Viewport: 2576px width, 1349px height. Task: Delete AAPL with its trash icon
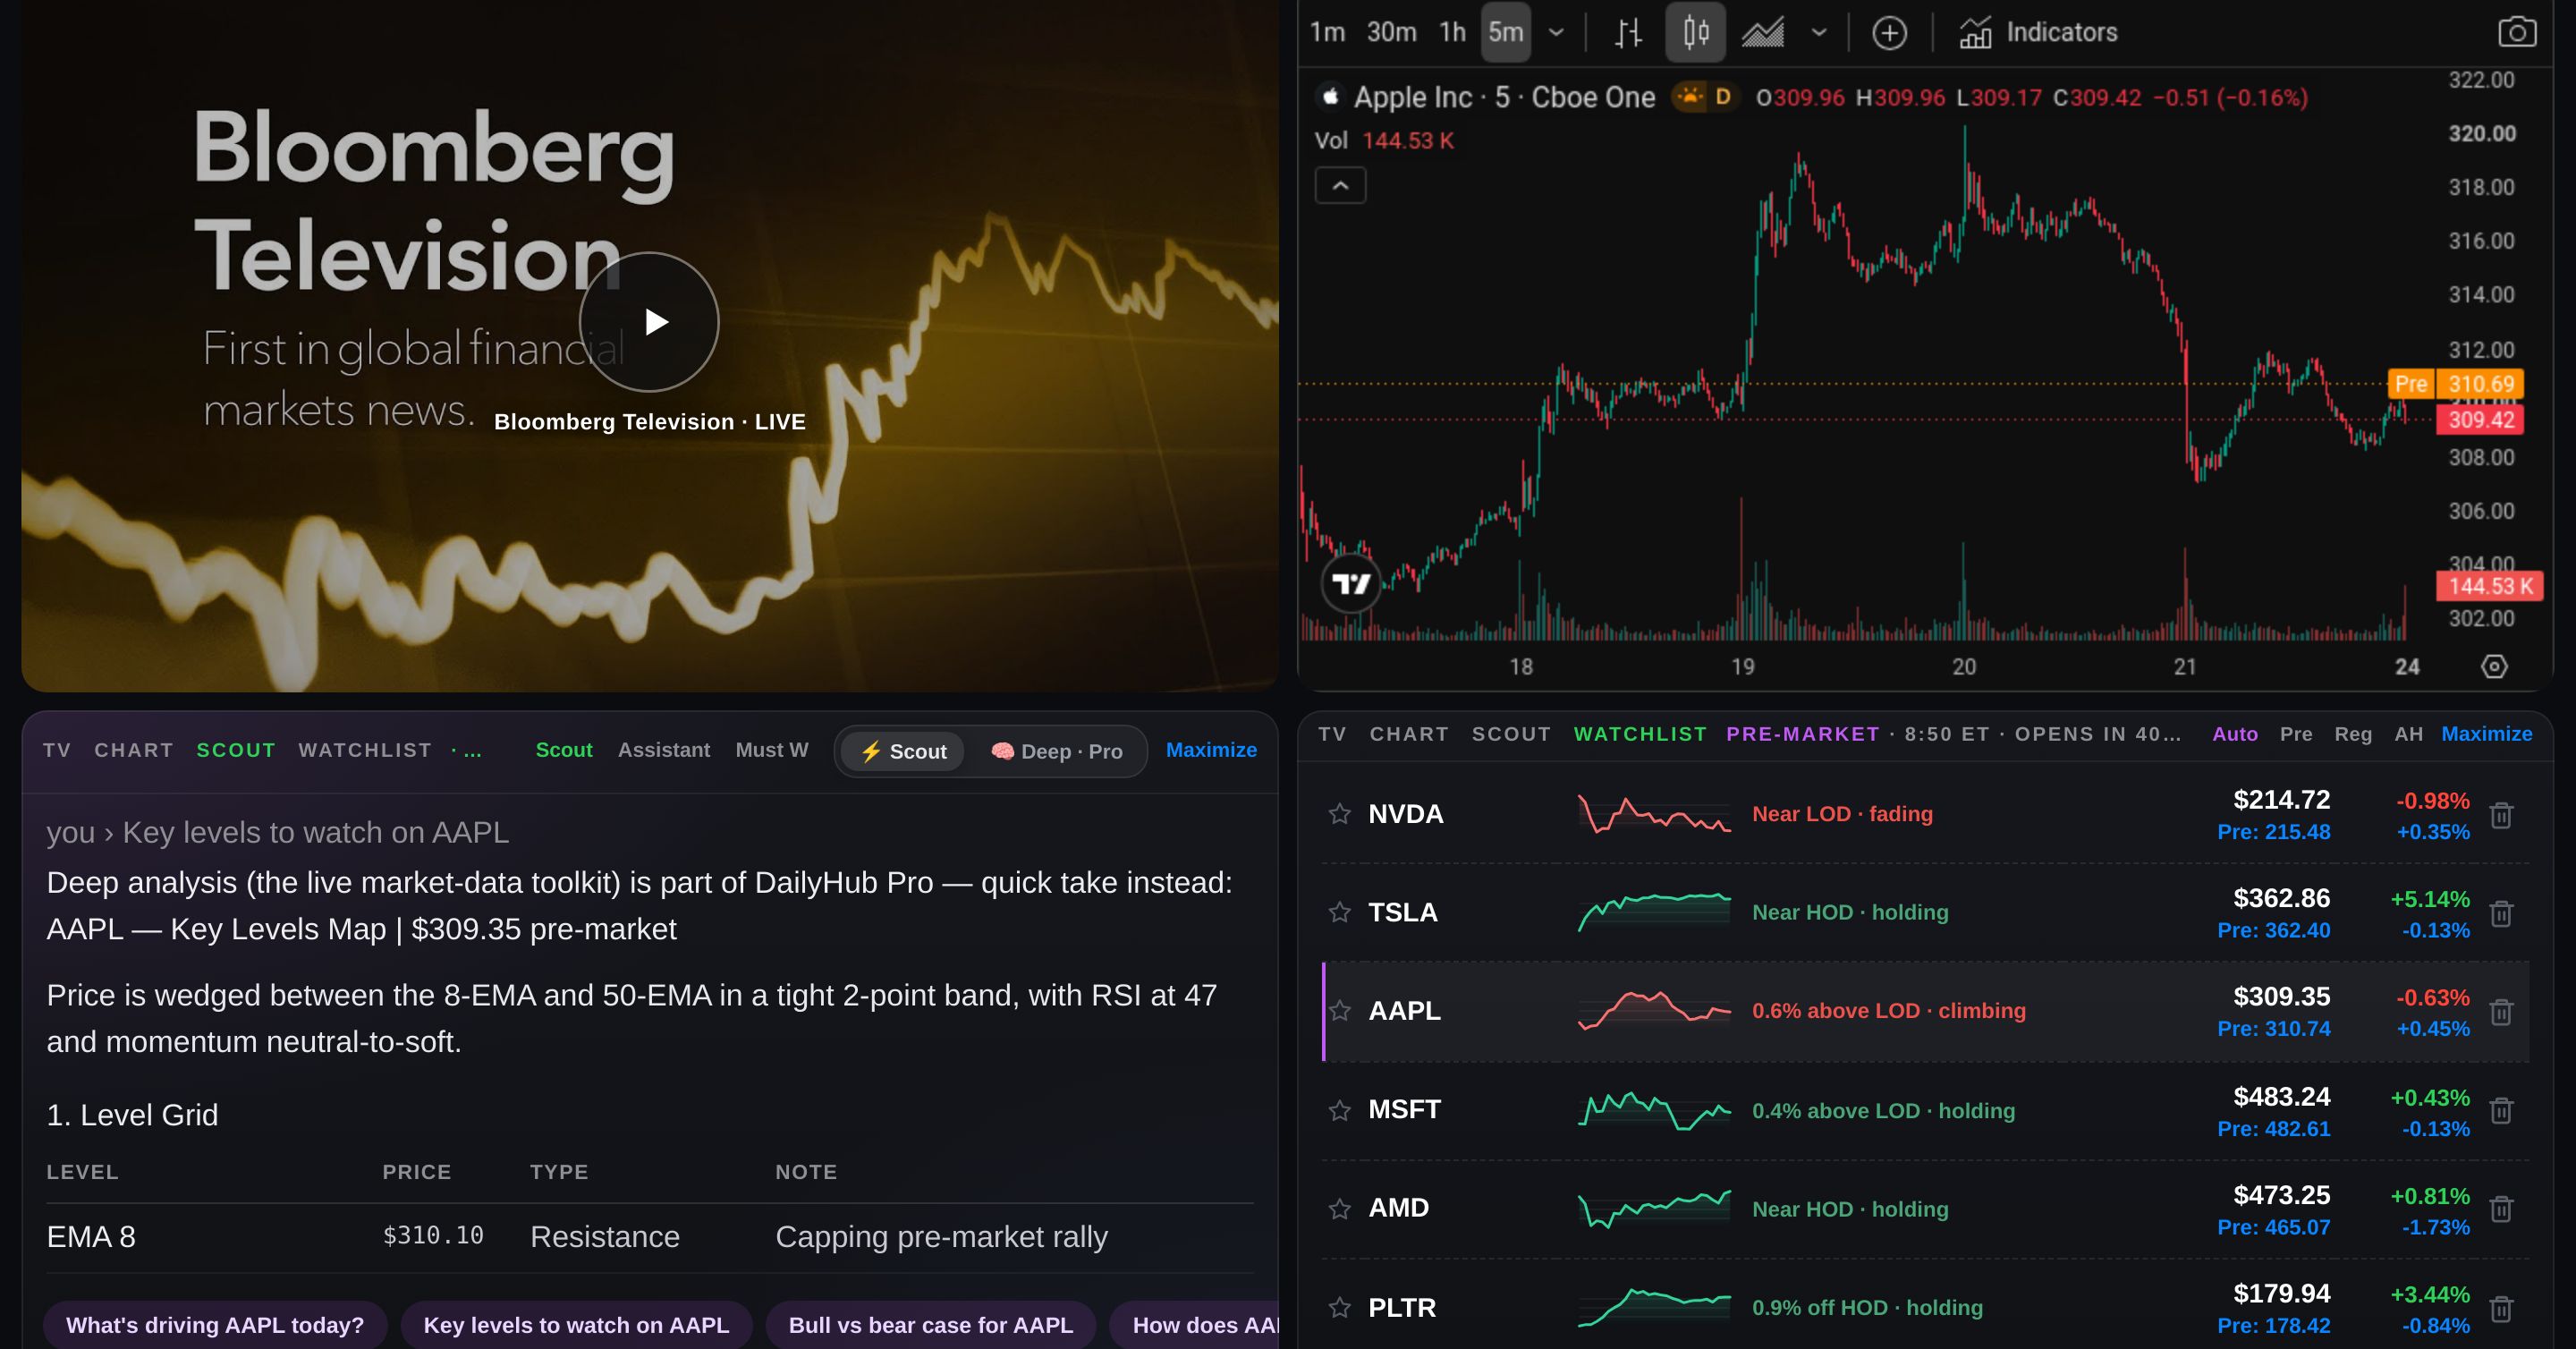tap(2501, 1012)
